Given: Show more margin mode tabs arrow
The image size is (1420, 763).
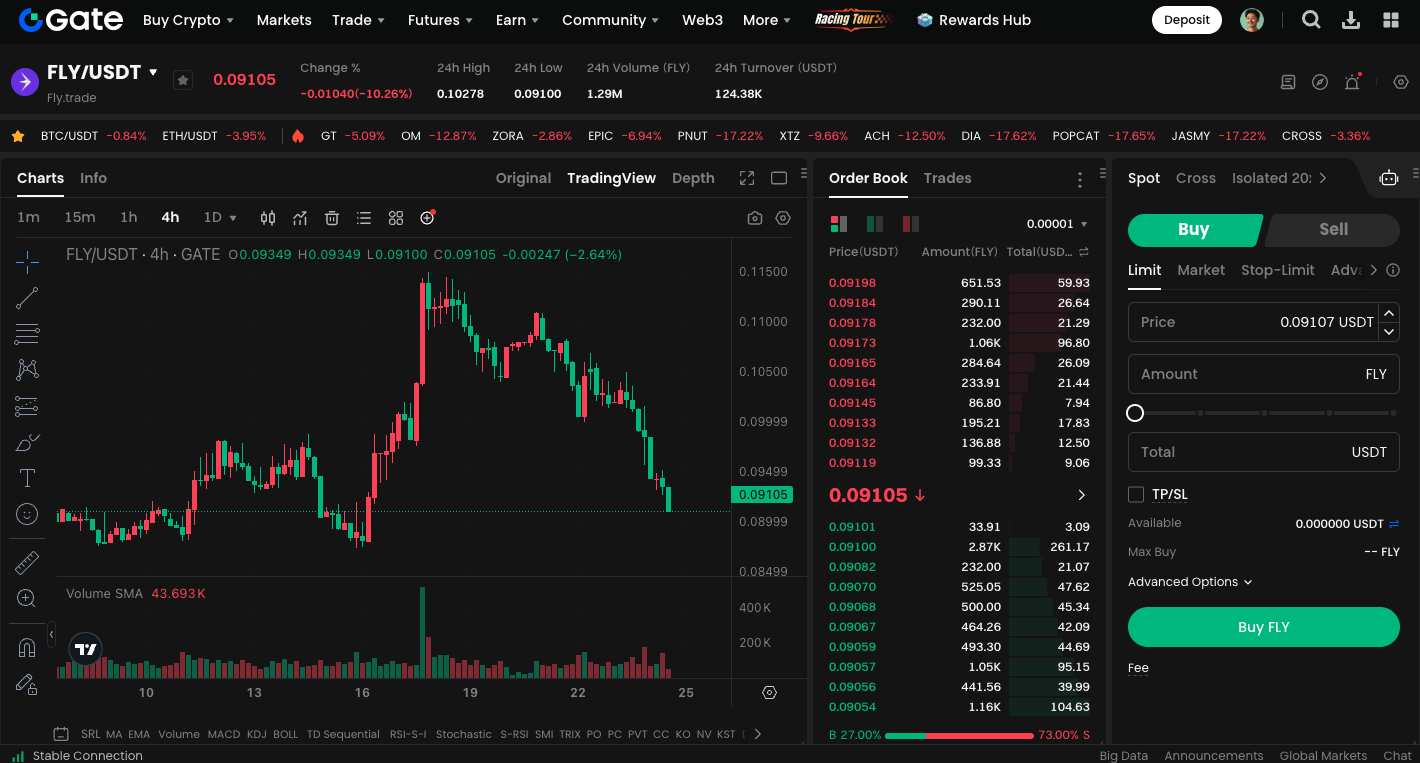Looking at the screenshot, I should pos(1323,178).
